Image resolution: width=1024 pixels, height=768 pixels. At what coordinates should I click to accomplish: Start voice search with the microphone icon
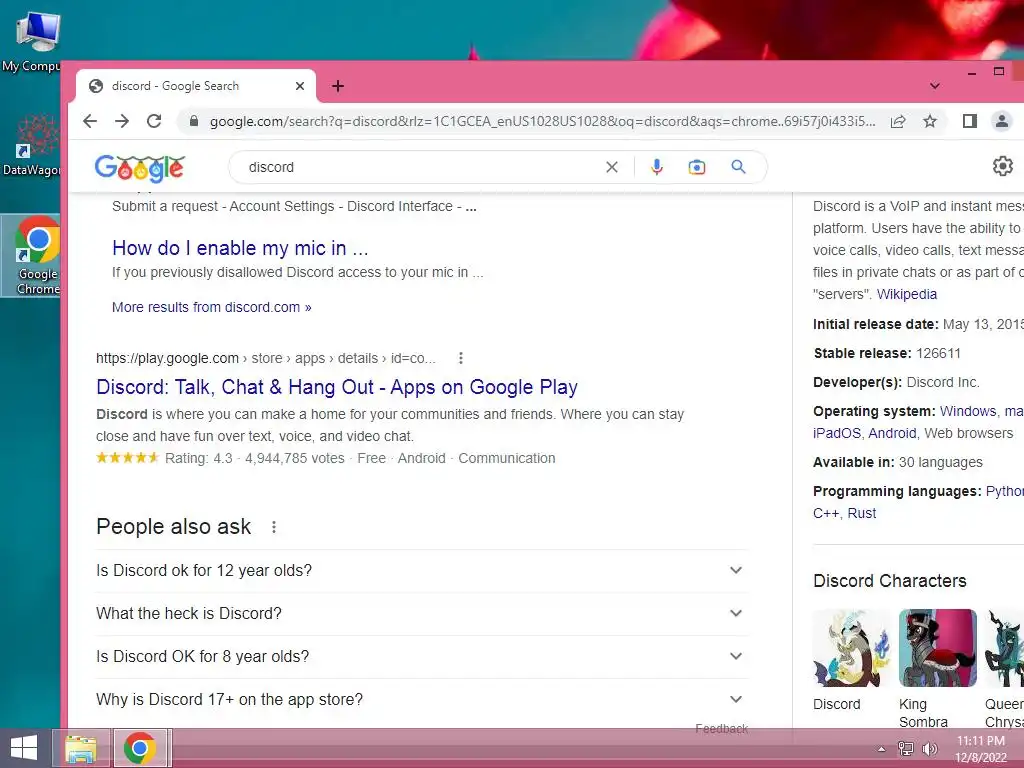point(657,167)
